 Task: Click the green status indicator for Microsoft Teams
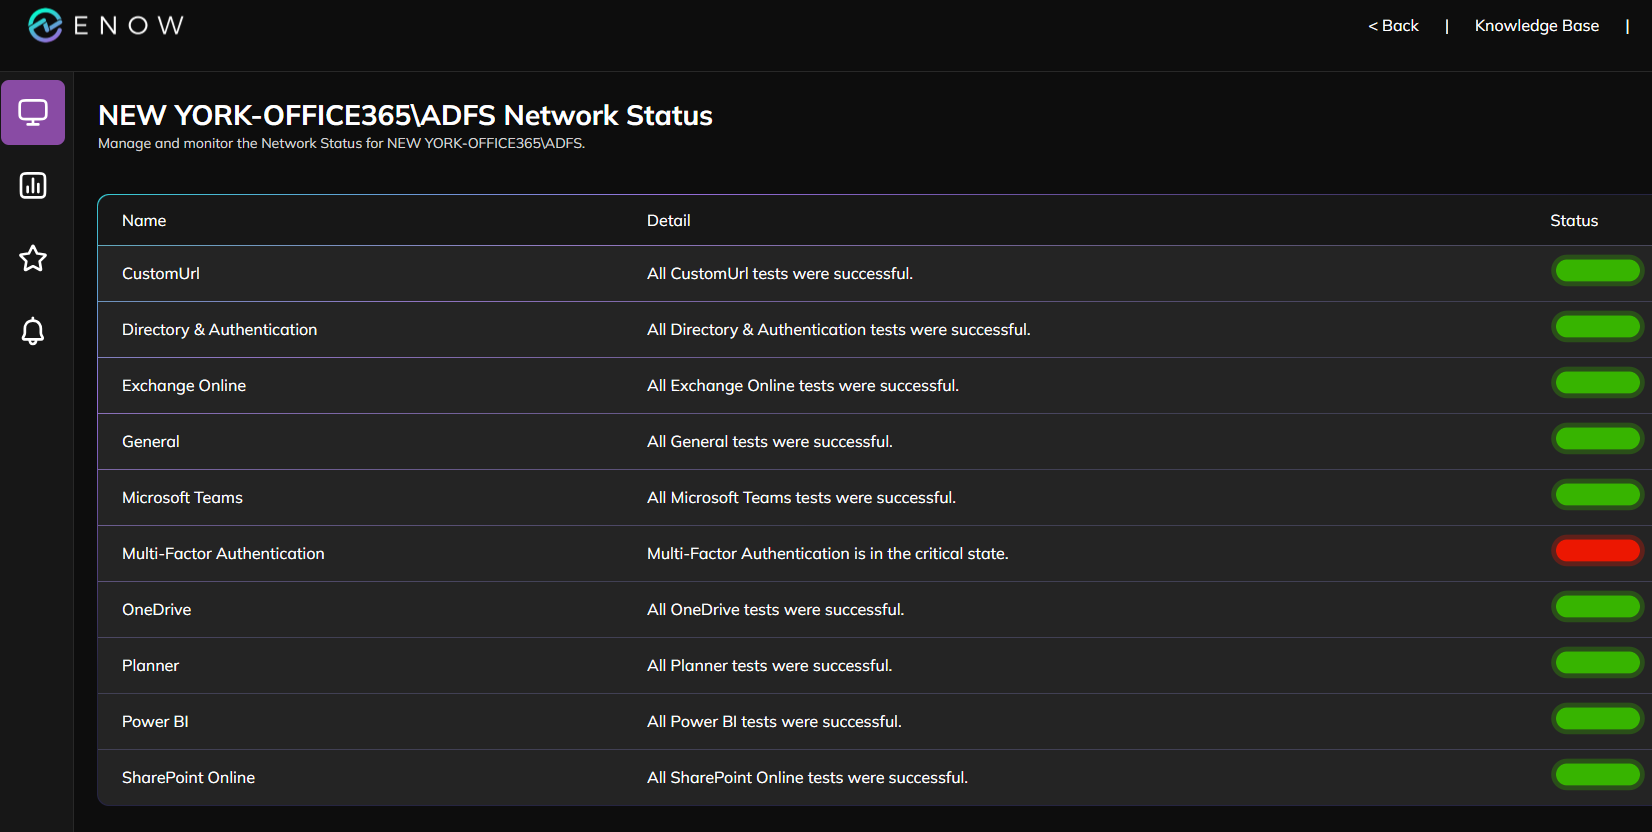click(1597, 495)
